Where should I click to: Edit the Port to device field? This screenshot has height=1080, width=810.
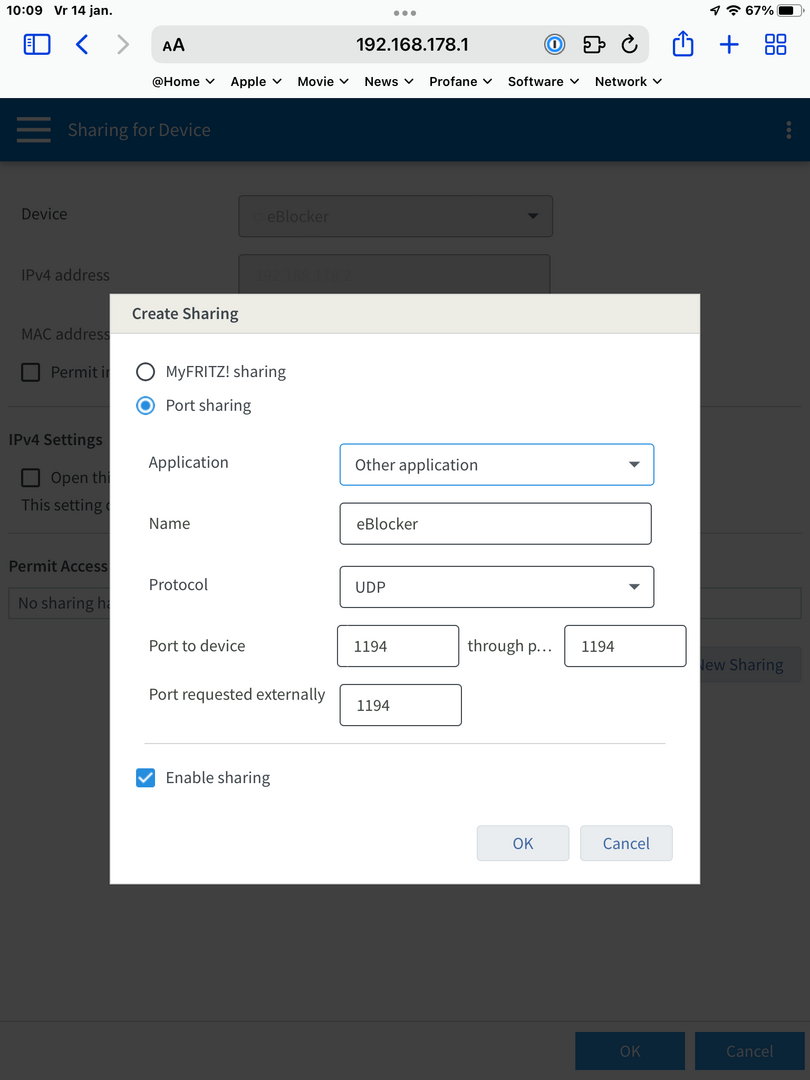(398, 646)
